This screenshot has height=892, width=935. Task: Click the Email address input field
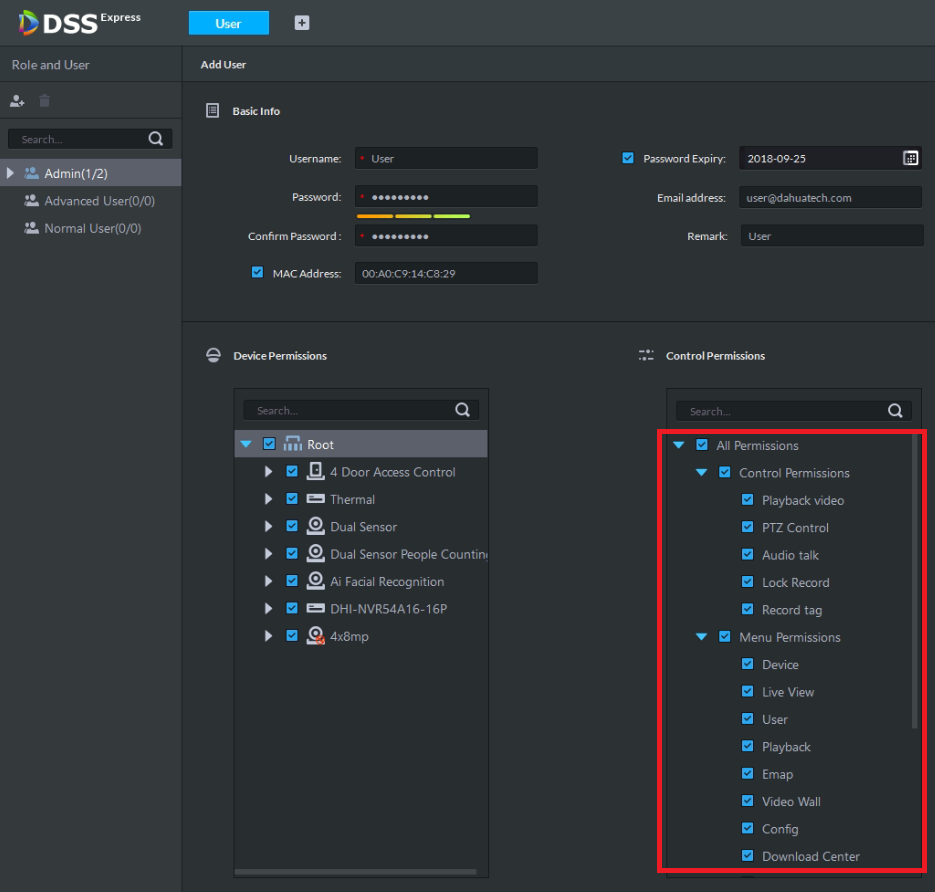[830, 198]
